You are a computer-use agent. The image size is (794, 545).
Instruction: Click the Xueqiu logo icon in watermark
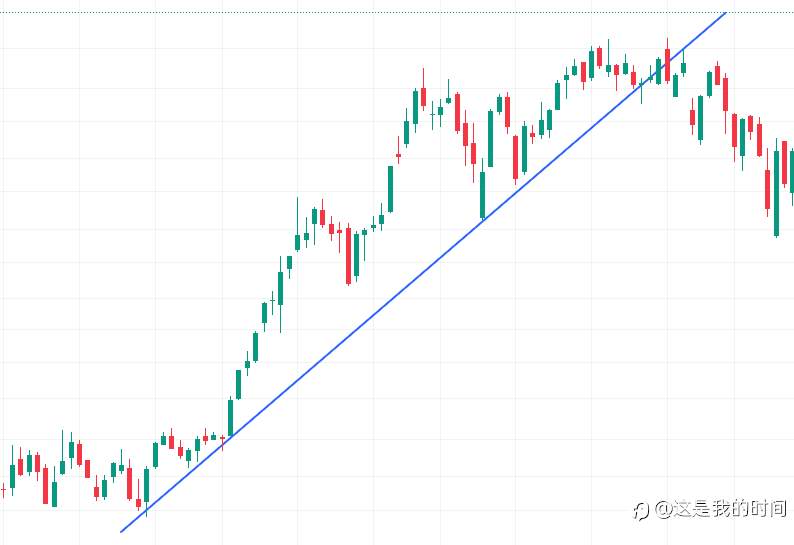pos(641,509)
